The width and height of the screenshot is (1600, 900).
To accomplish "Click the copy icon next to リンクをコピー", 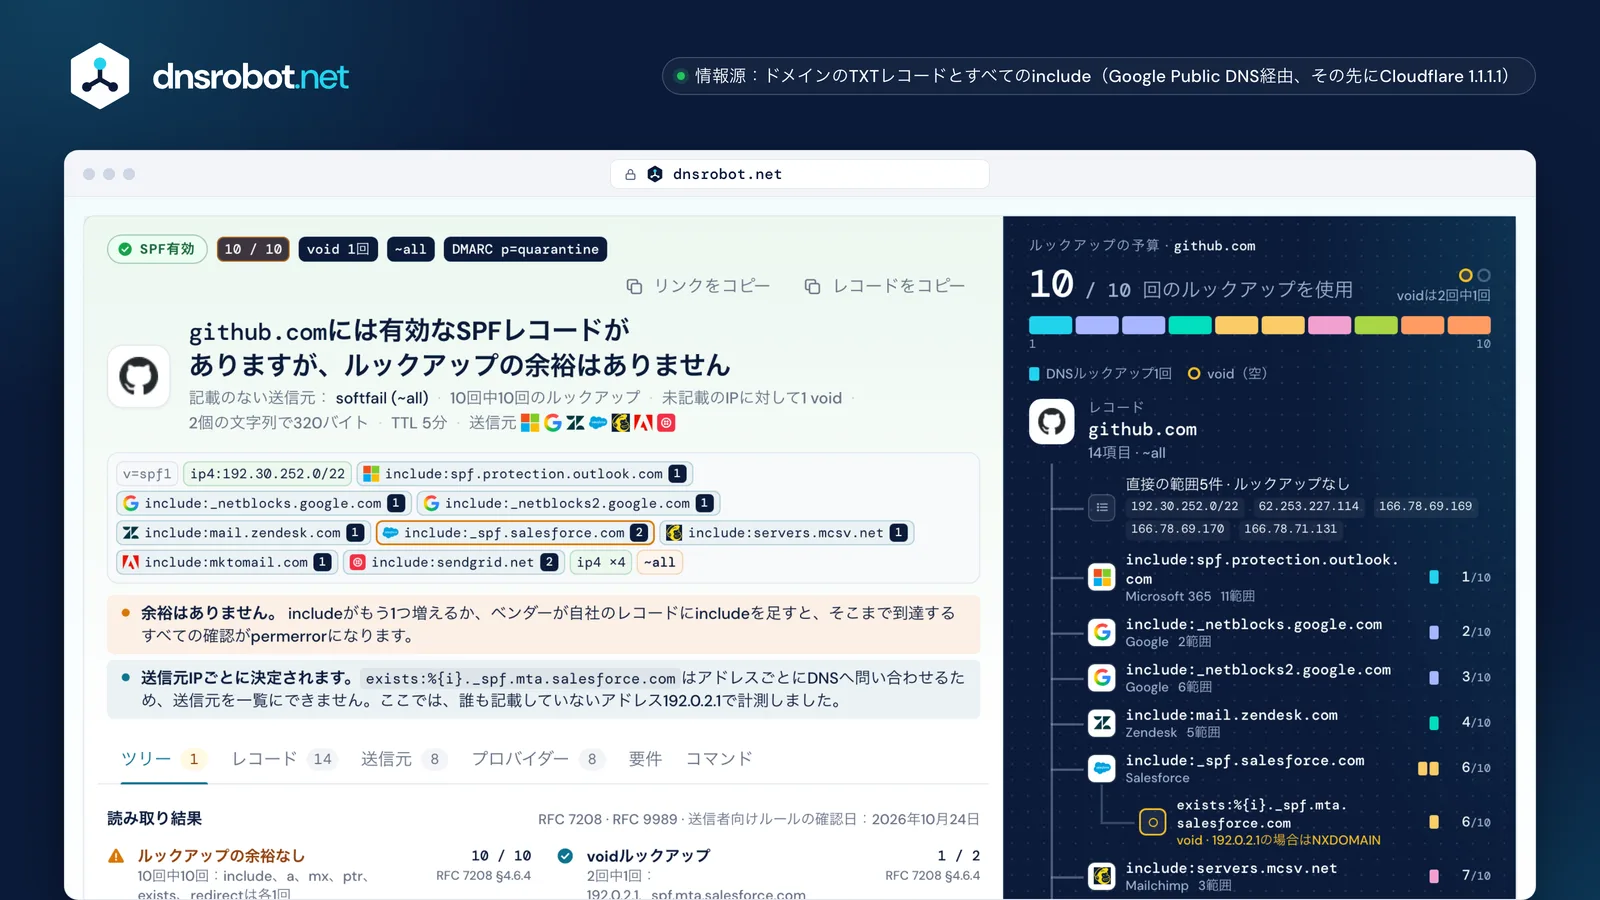I will [634, 286].
